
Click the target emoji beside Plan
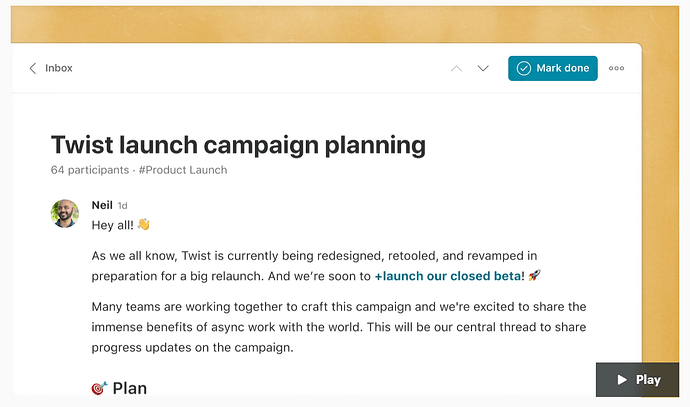[99, 388]
